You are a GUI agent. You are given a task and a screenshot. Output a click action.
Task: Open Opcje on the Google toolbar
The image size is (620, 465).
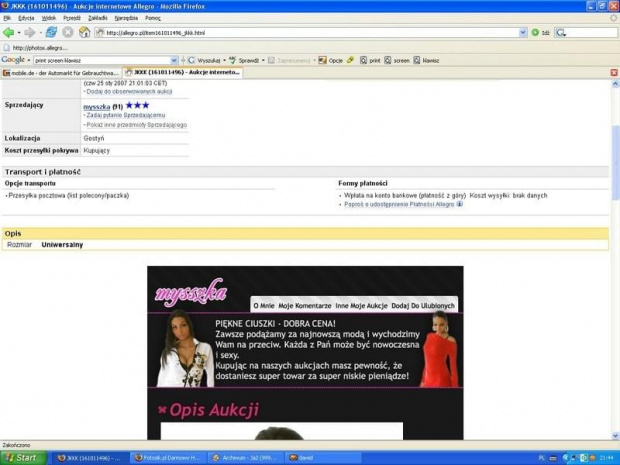331,60
